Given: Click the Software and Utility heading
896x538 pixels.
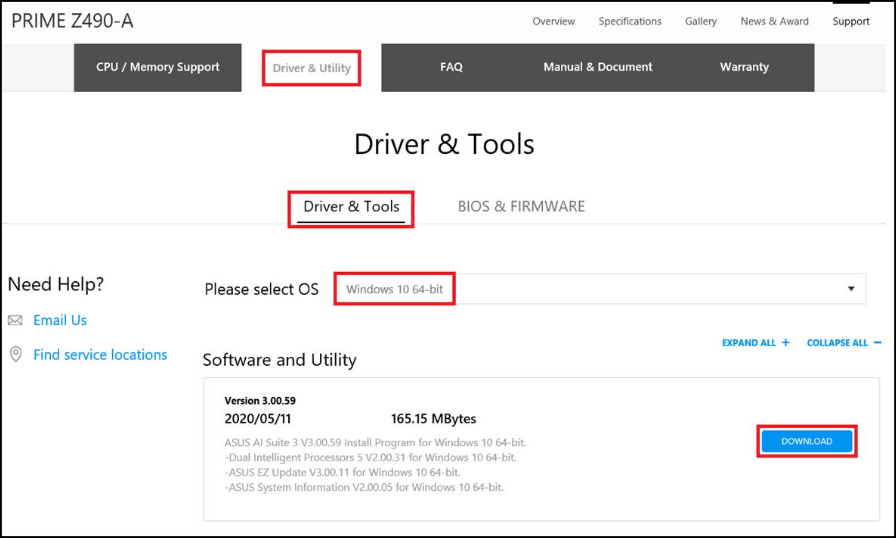Looking at the screenshot, I should [279, 360].
